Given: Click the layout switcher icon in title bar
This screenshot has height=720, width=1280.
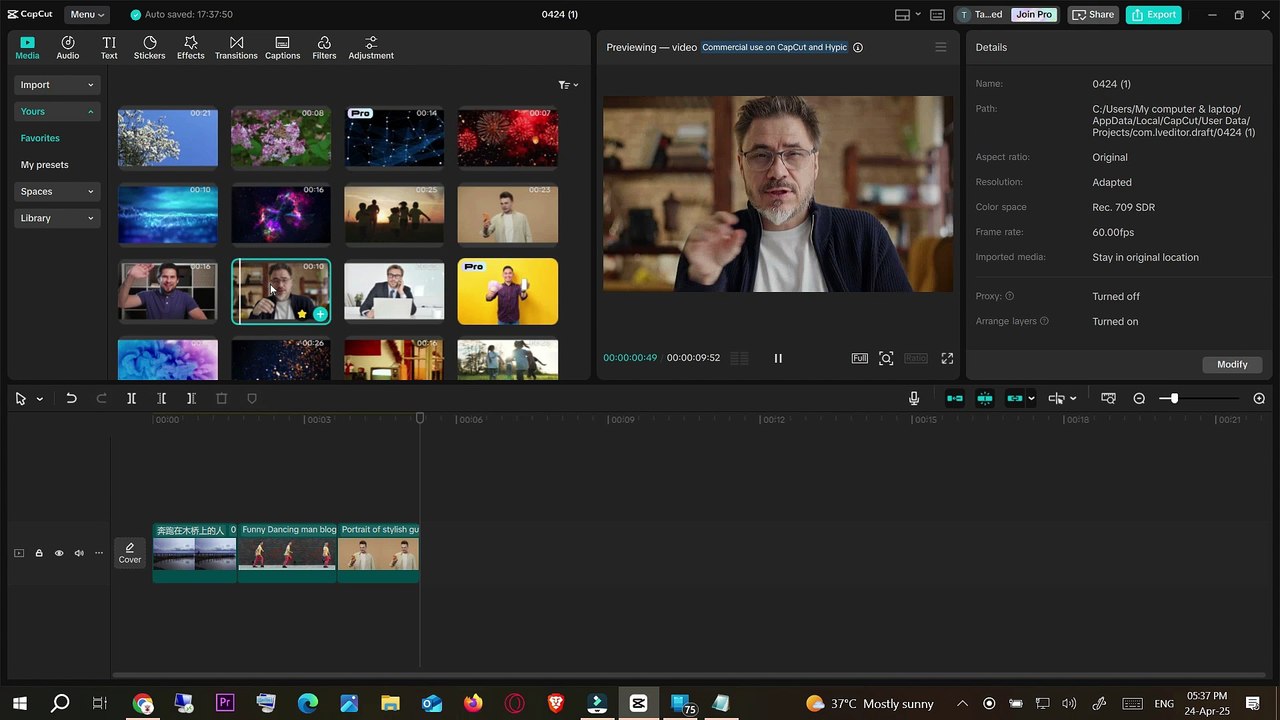Looking at the screenshot, I should (x=902, y=15).
